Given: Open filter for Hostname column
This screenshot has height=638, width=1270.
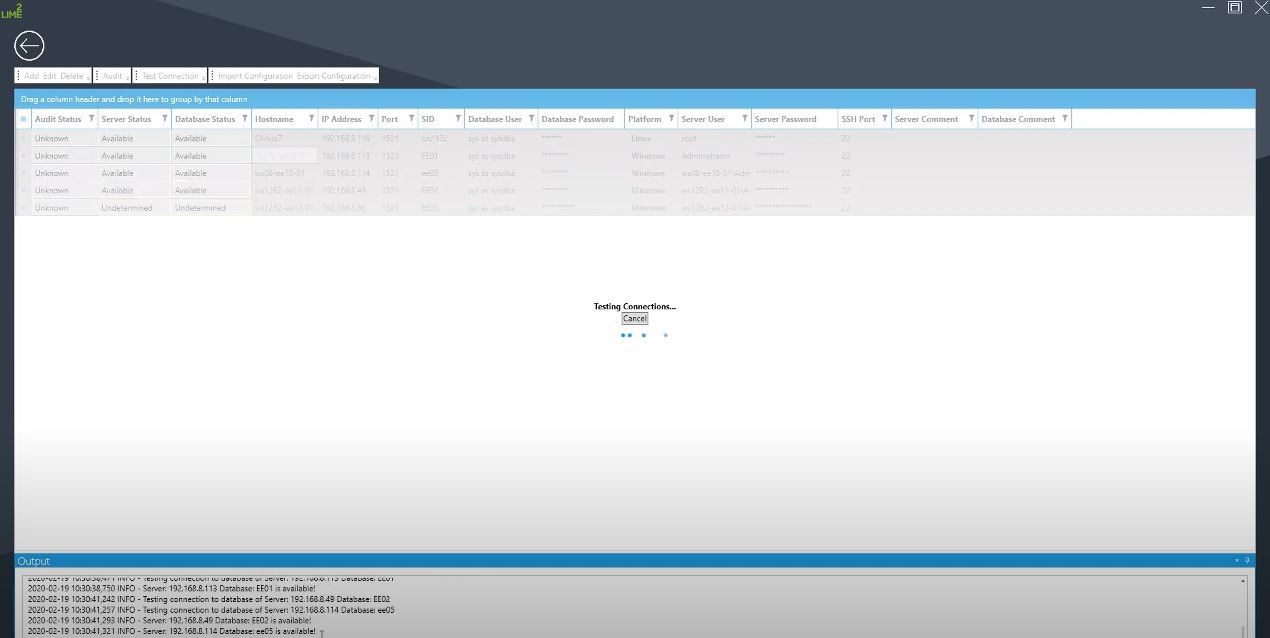Looking at the screenshot, I should pos(311,119).
